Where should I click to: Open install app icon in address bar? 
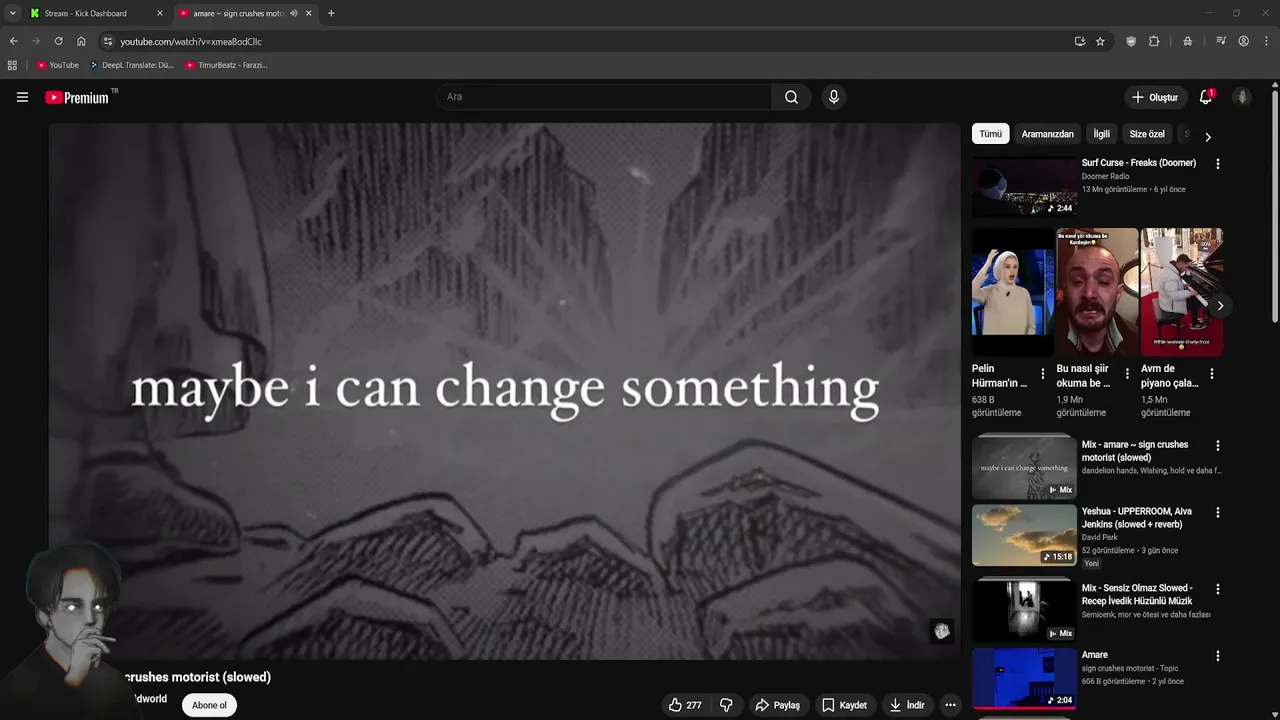click(x=1080, y=41)
